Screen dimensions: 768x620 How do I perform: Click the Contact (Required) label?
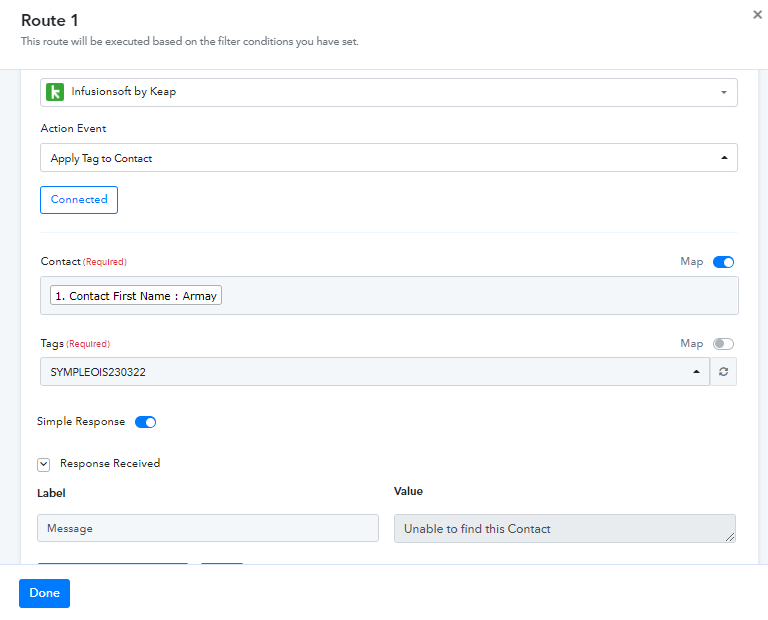(84, 262)
